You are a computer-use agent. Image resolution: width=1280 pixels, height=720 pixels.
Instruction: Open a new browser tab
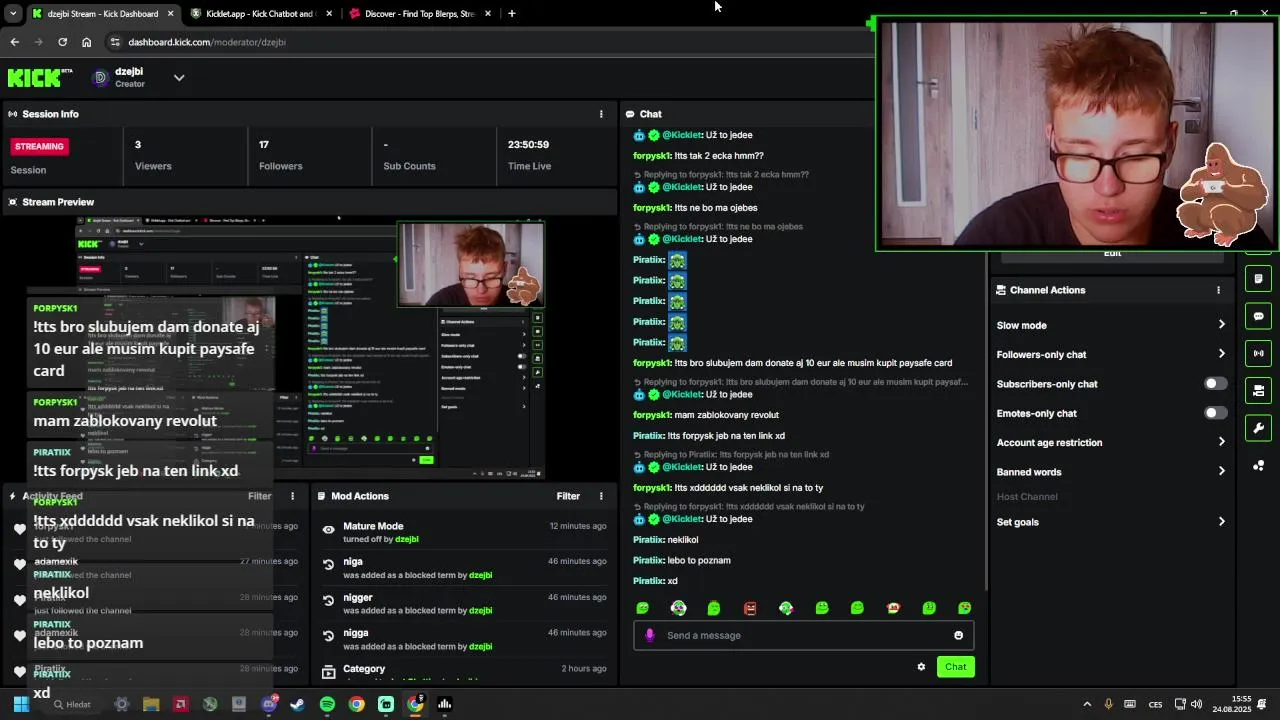511,14
